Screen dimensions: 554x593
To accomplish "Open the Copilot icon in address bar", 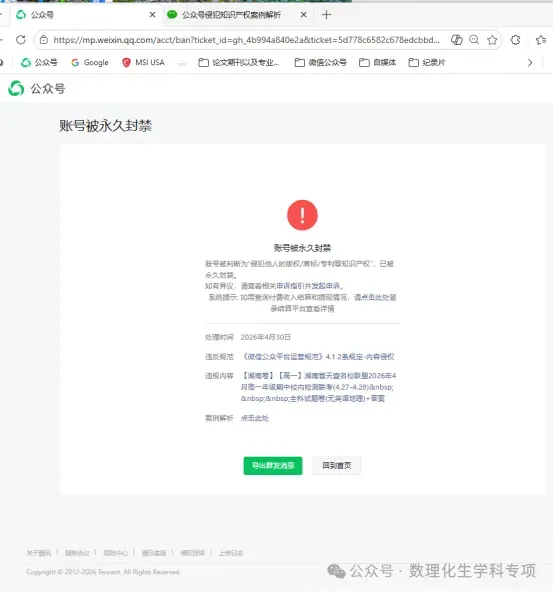I will pyautogui.click(x=457, y=40).
